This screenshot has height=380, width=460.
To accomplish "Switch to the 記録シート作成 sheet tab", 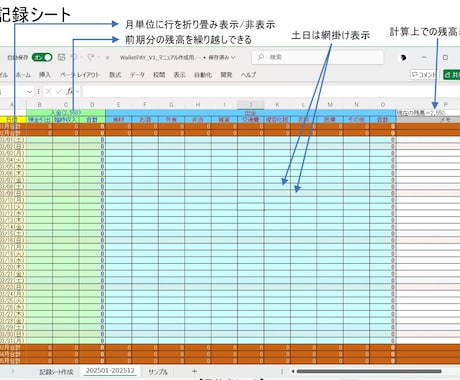I will click(56, 372).
